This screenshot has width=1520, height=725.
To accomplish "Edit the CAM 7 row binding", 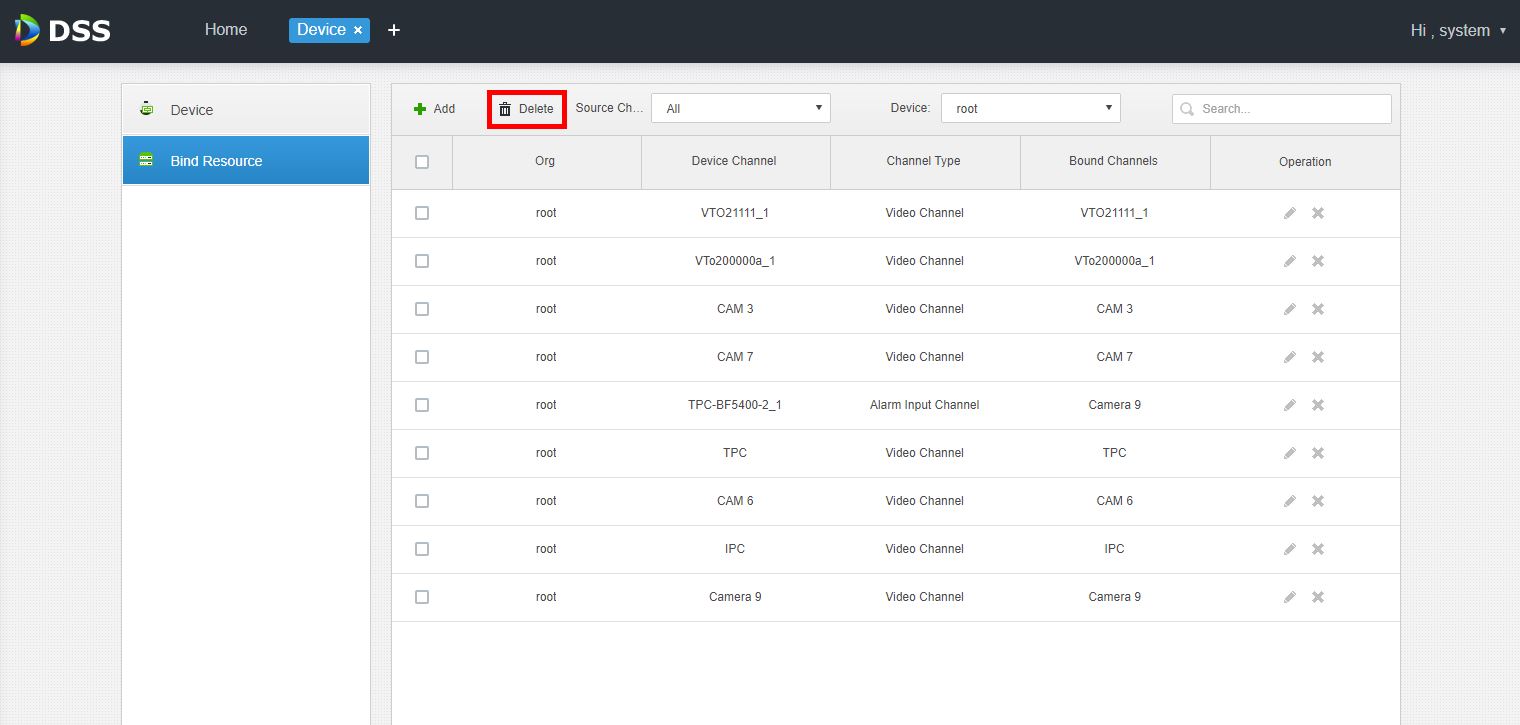I will [x=1290, y=357].
